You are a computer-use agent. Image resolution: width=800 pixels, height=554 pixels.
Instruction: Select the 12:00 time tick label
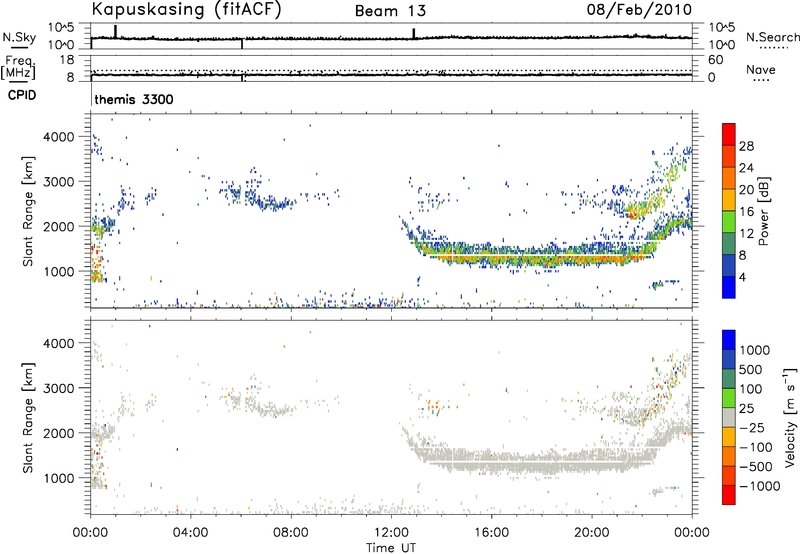pos(391,533)
